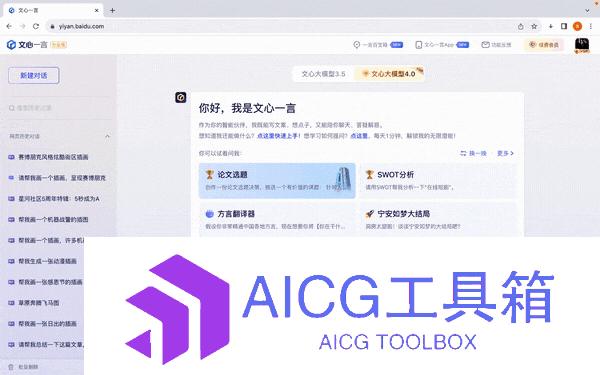Open the 赛博朋克风格炫酷街区插画 history item
This screenshot has width=600, height=375.
[x=53, y=157]
